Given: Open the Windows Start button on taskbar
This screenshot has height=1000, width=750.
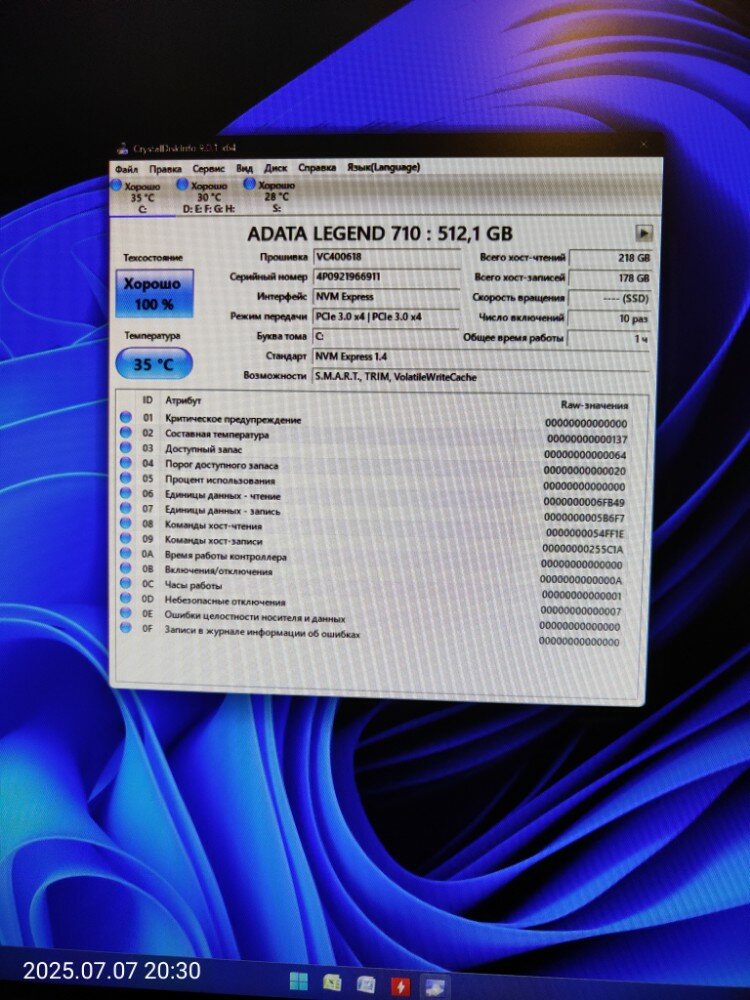Looking at the screenshot, I should pyautogui.click(x=298, y=981).
